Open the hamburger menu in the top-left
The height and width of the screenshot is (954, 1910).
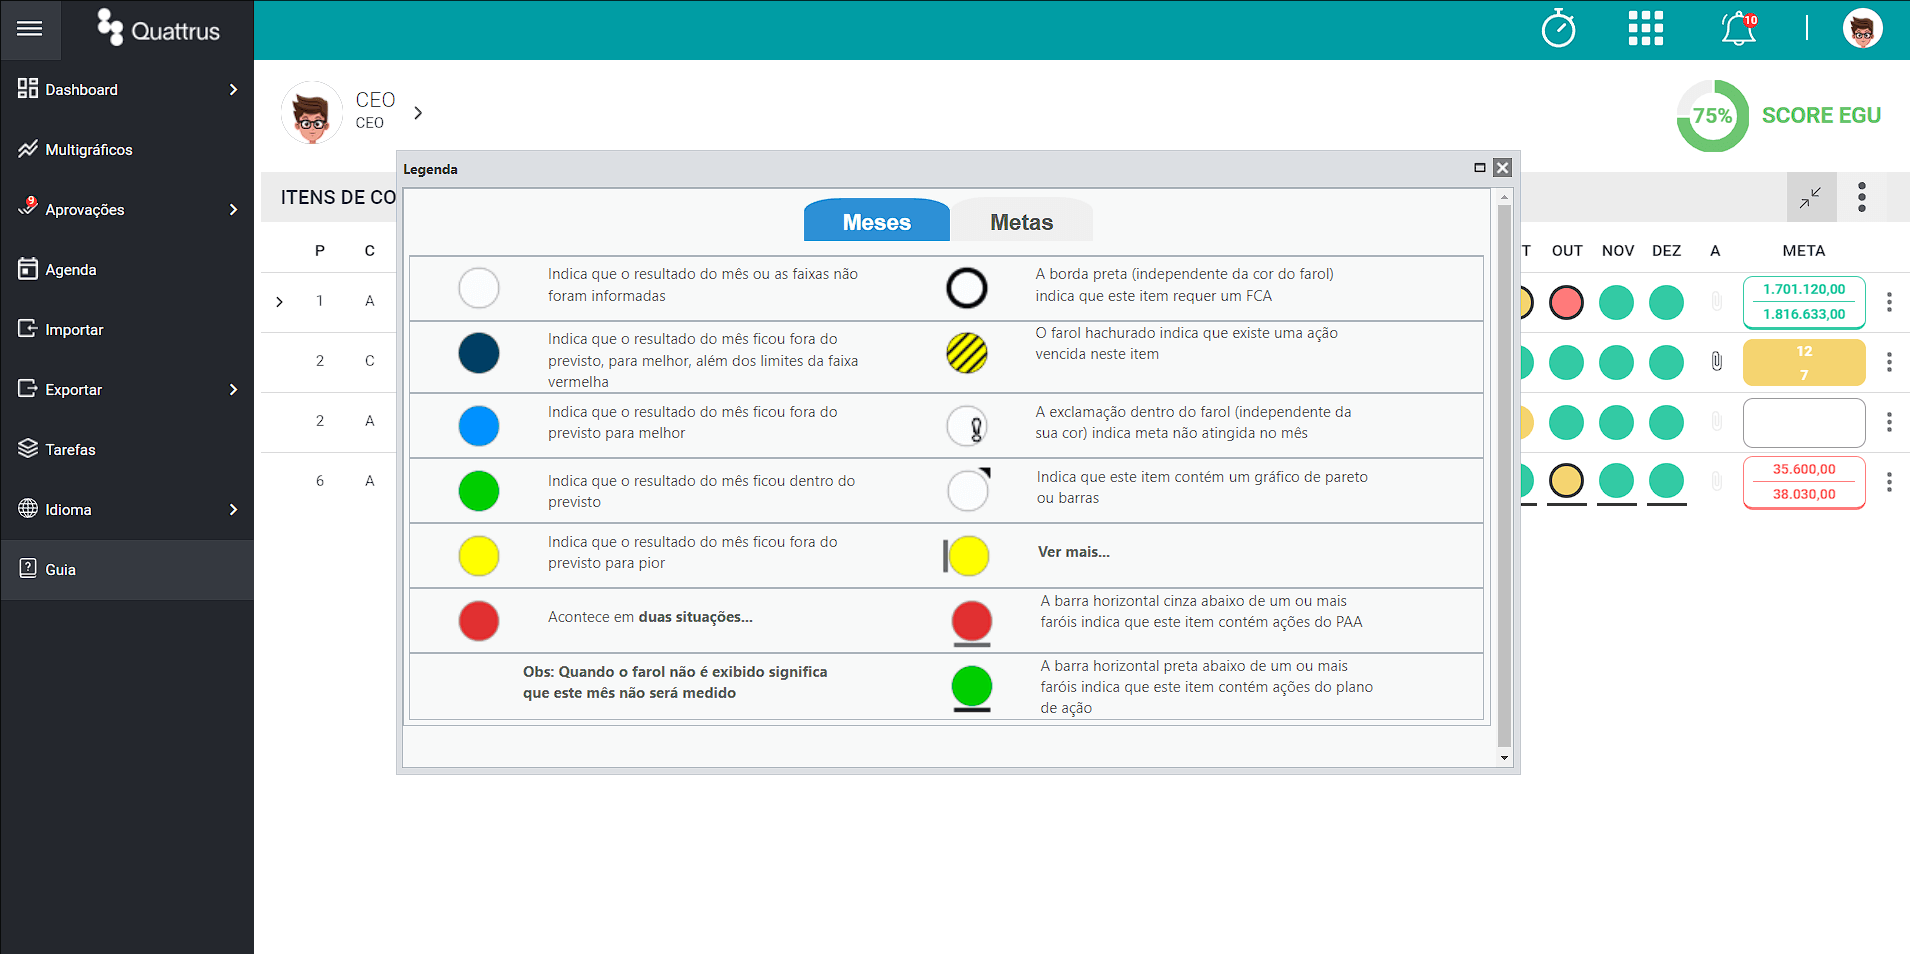[x=30, y=29]
